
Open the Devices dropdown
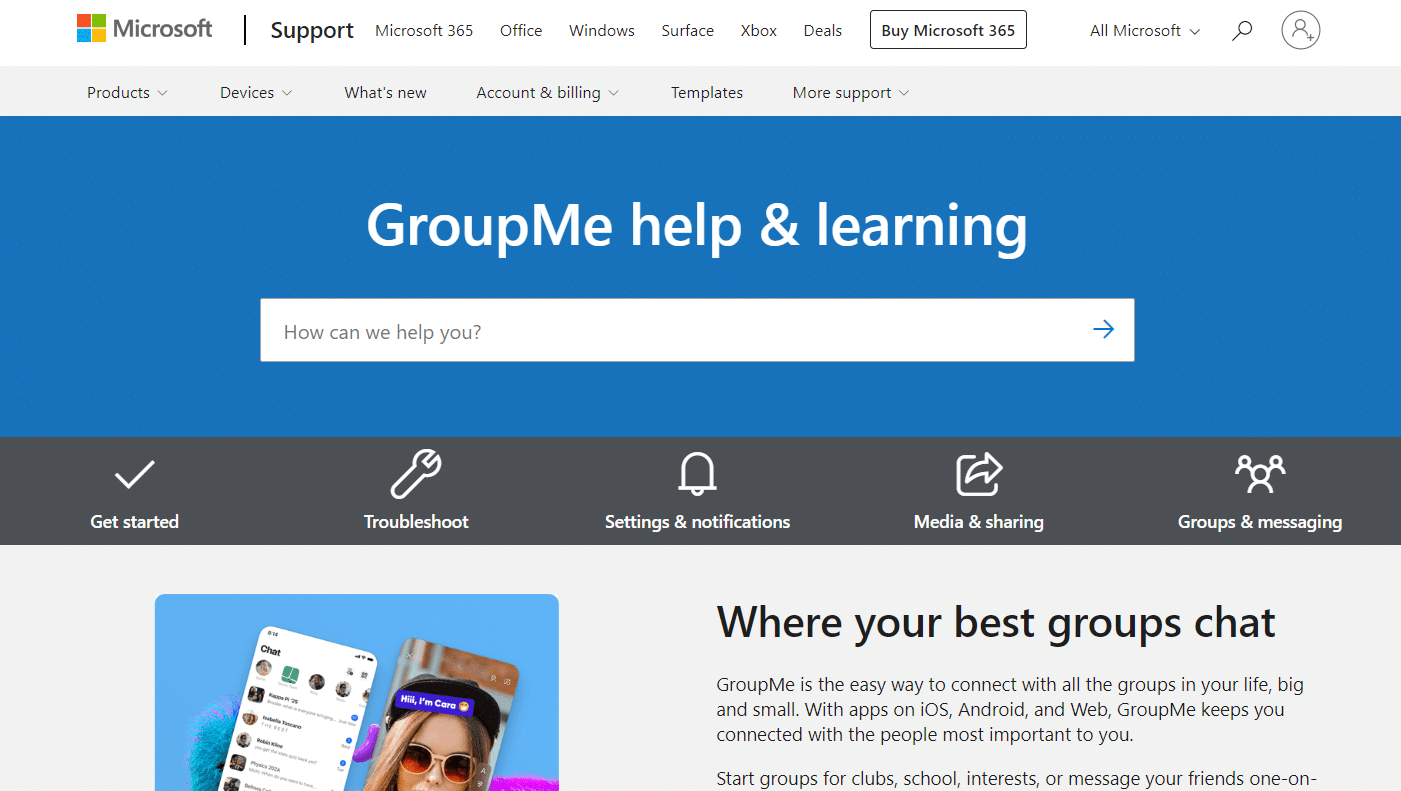[255, 91]
